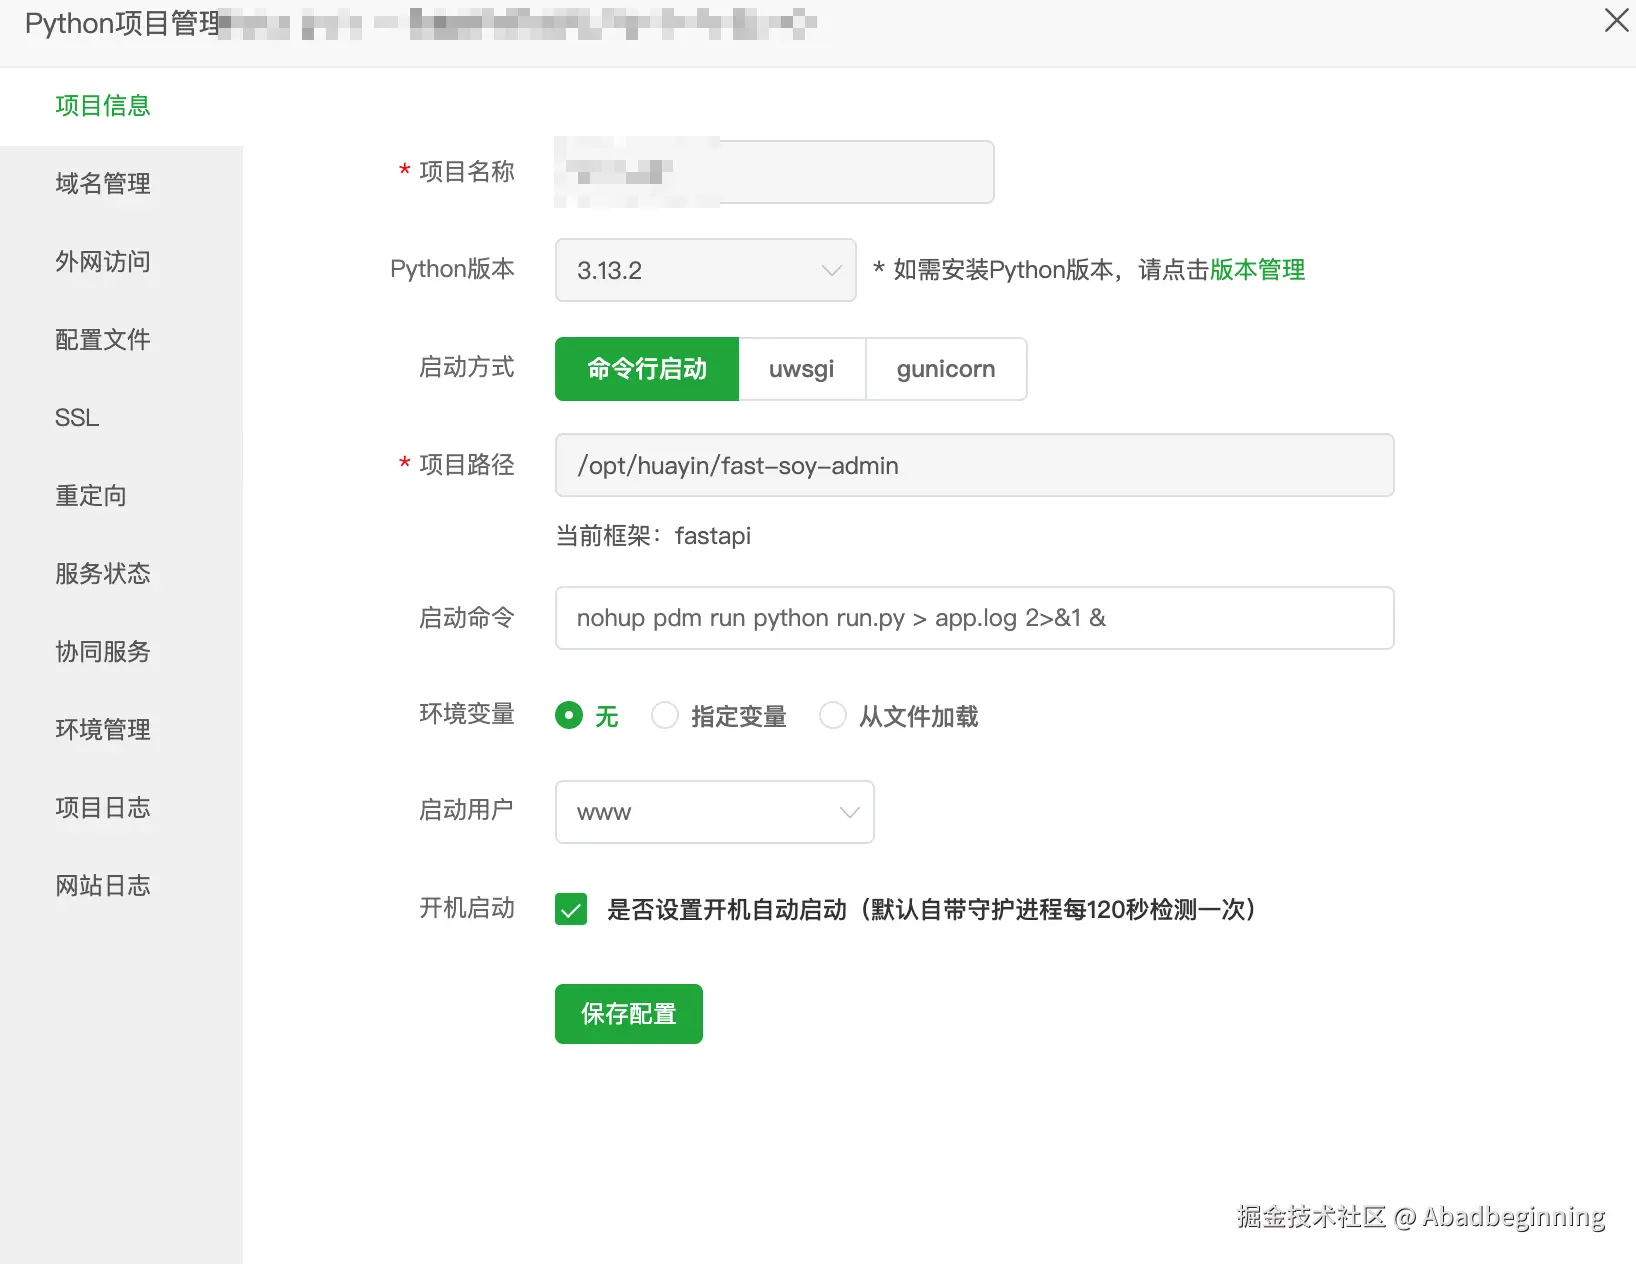
Task: Choose uwsgi start method
Action: click(x=802, y=369)
